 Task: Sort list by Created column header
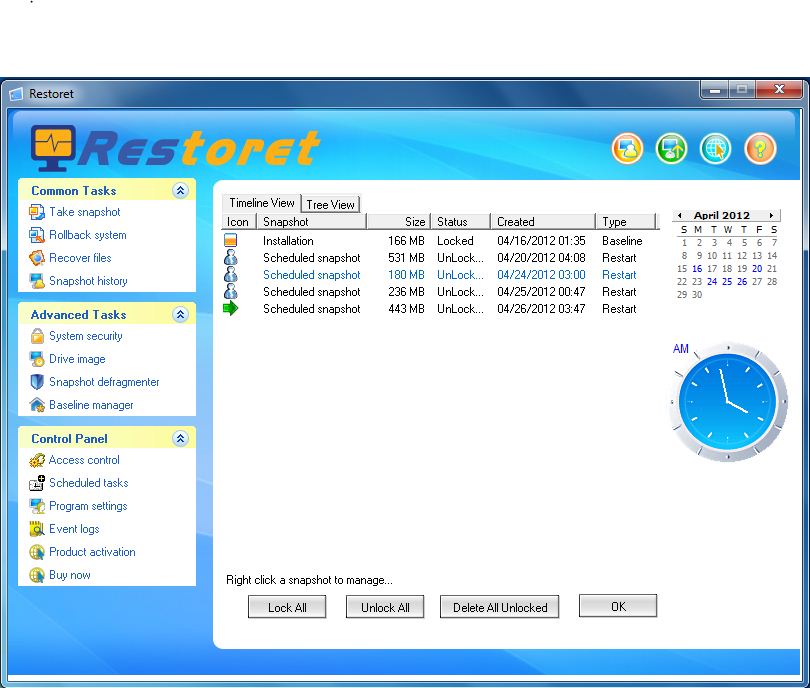(x=543, y=222)
